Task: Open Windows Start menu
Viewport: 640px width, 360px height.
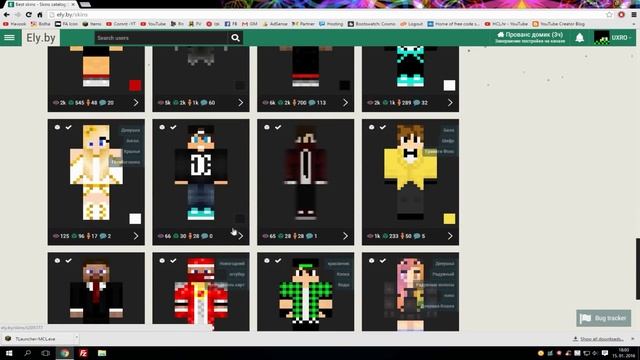Action: [9, 353]
